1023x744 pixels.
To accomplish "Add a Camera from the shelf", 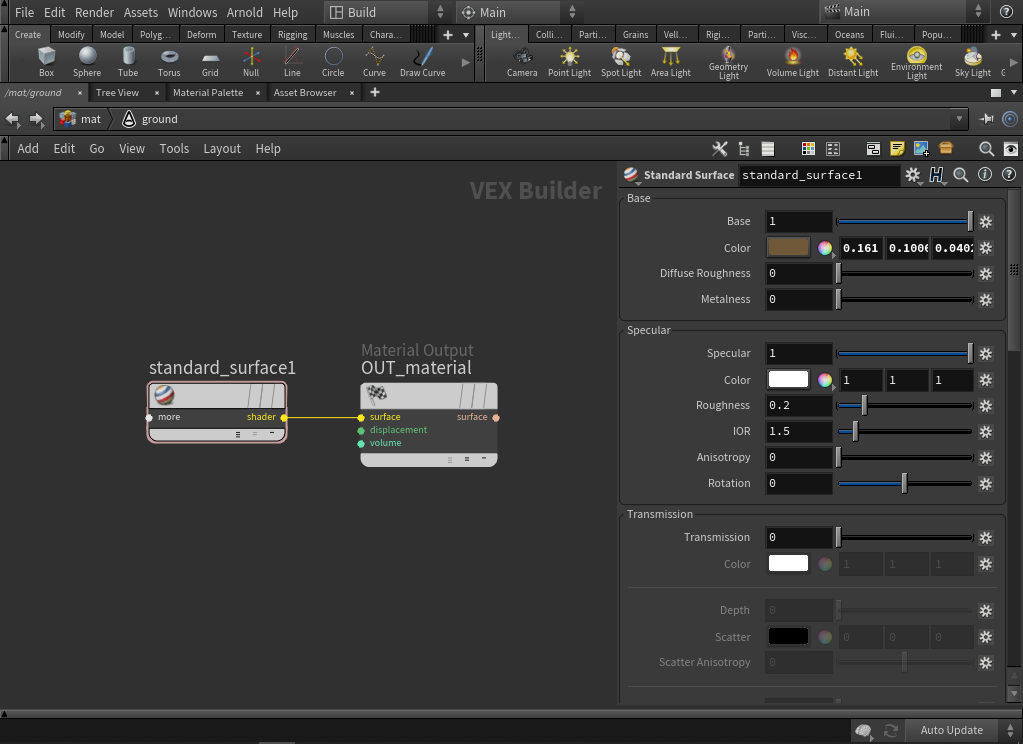I will pyautogui.click(x=522, y=62).
